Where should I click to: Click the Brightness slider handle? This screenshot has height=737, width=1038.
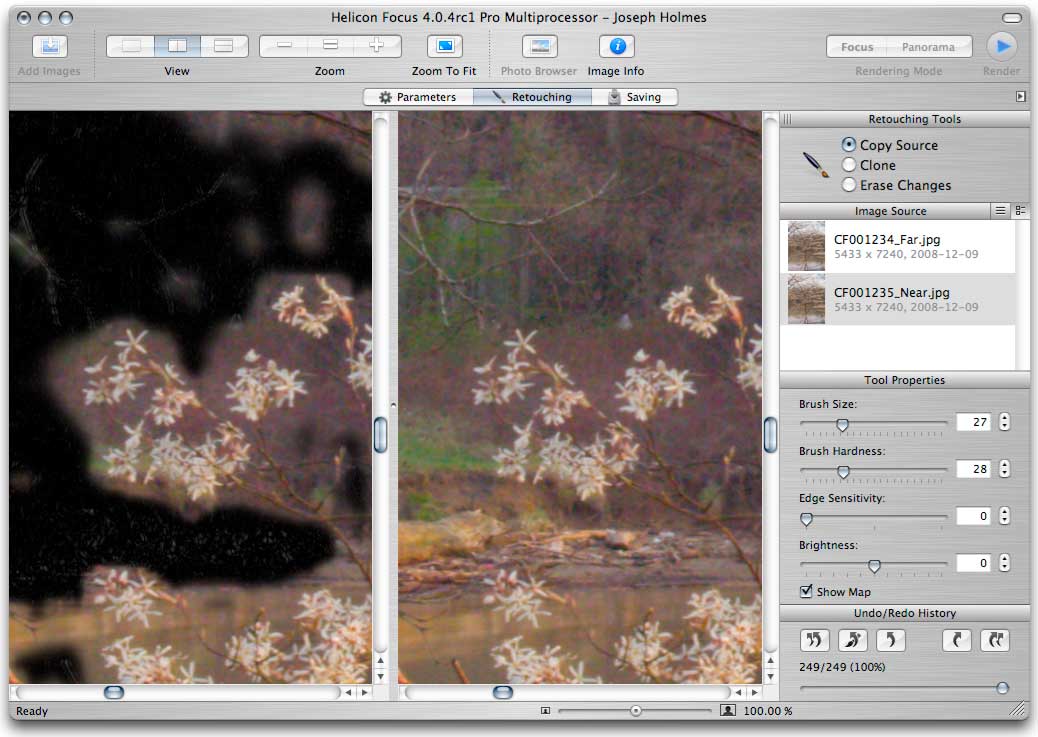point(874,566)
